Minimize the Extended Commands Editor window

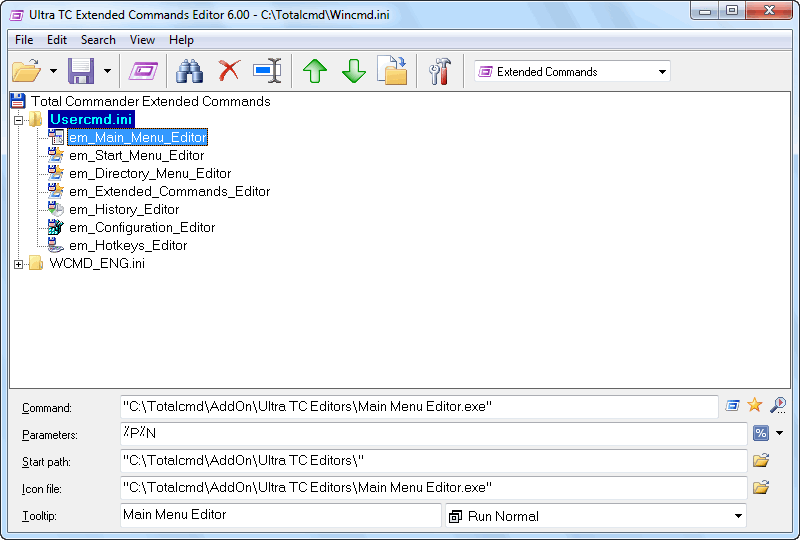coord(705,11)
